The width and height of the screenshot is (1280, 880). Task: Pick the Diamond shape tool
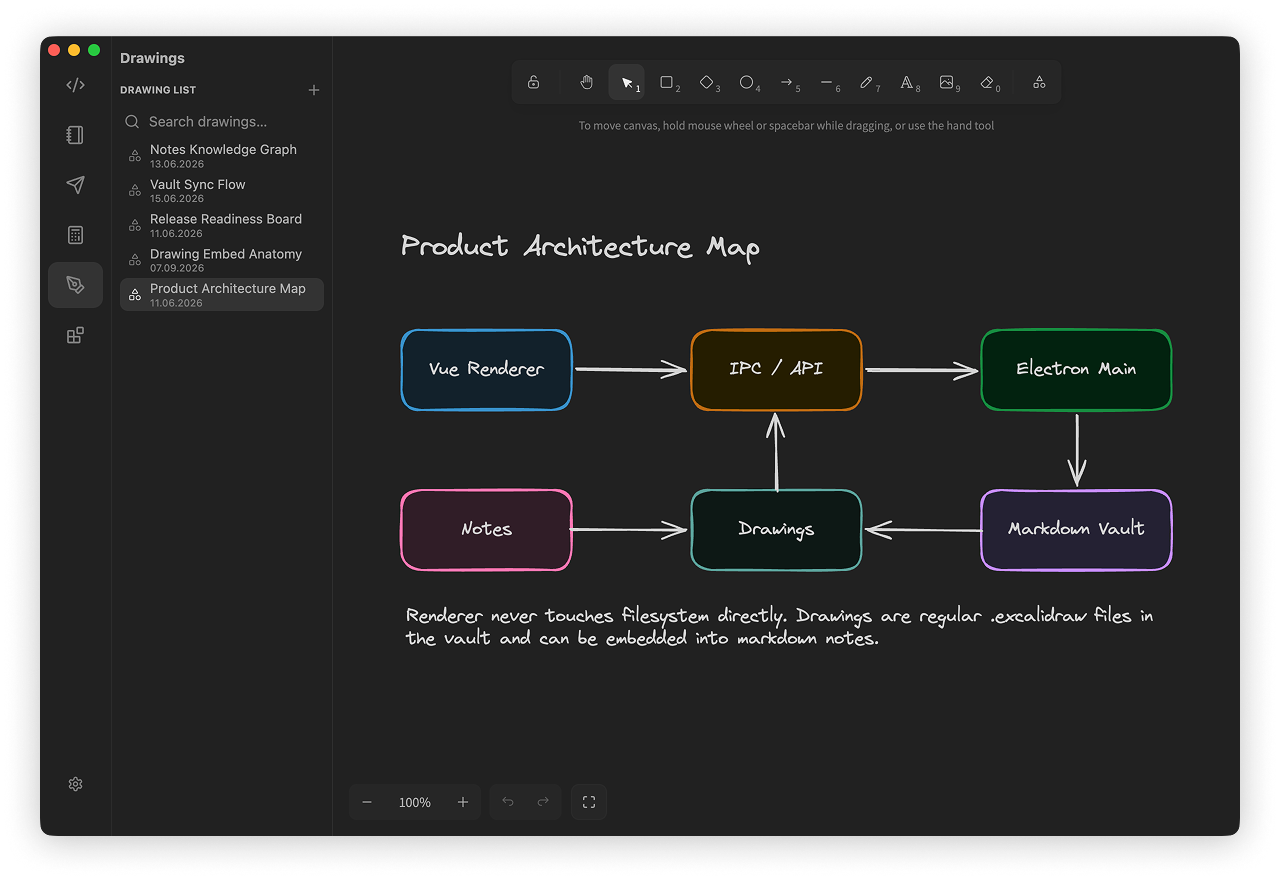707,82
